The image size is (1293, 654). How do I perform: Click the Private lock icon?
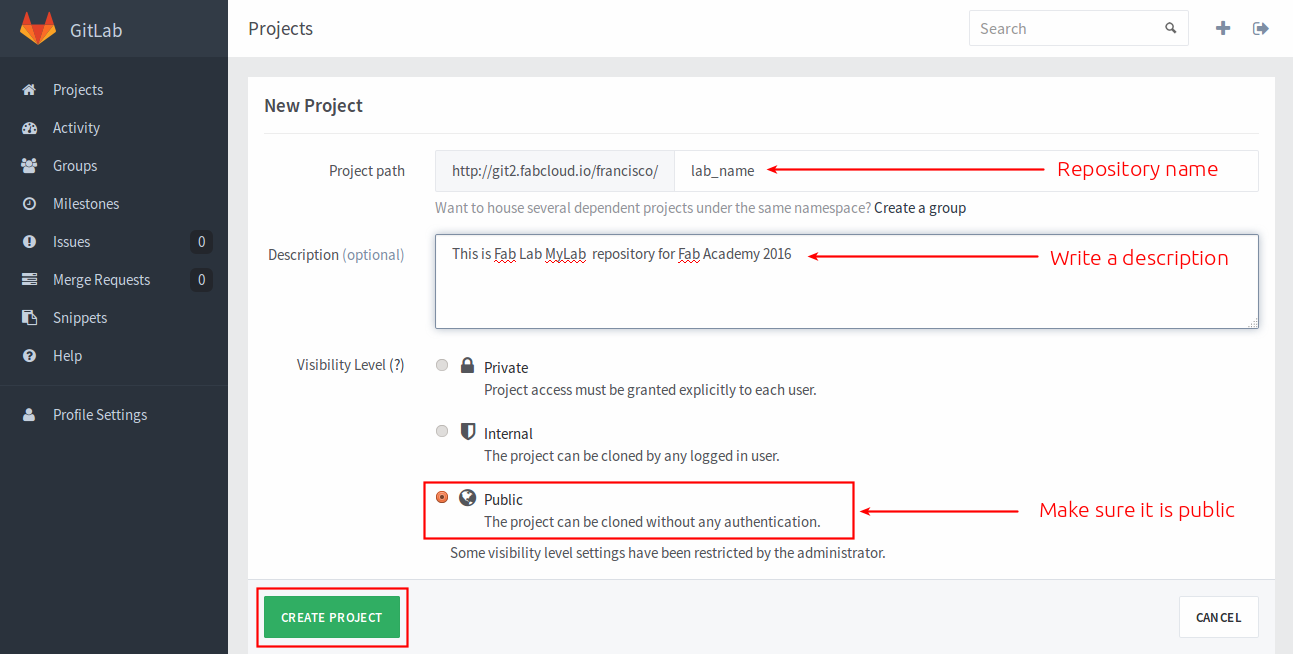(x=467, y=366)
